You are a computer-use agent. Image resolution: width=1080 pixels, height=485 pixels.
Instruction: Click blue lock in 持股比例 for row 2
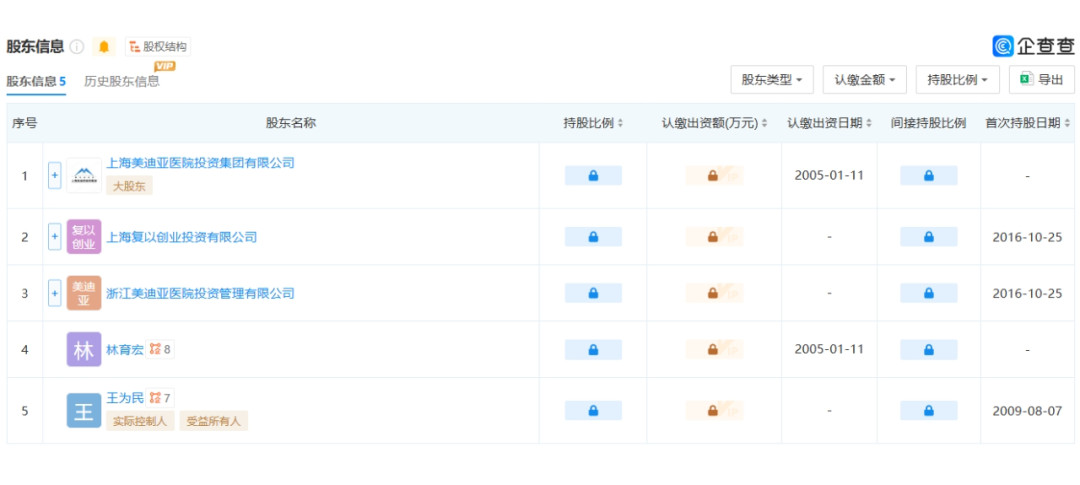593,237
